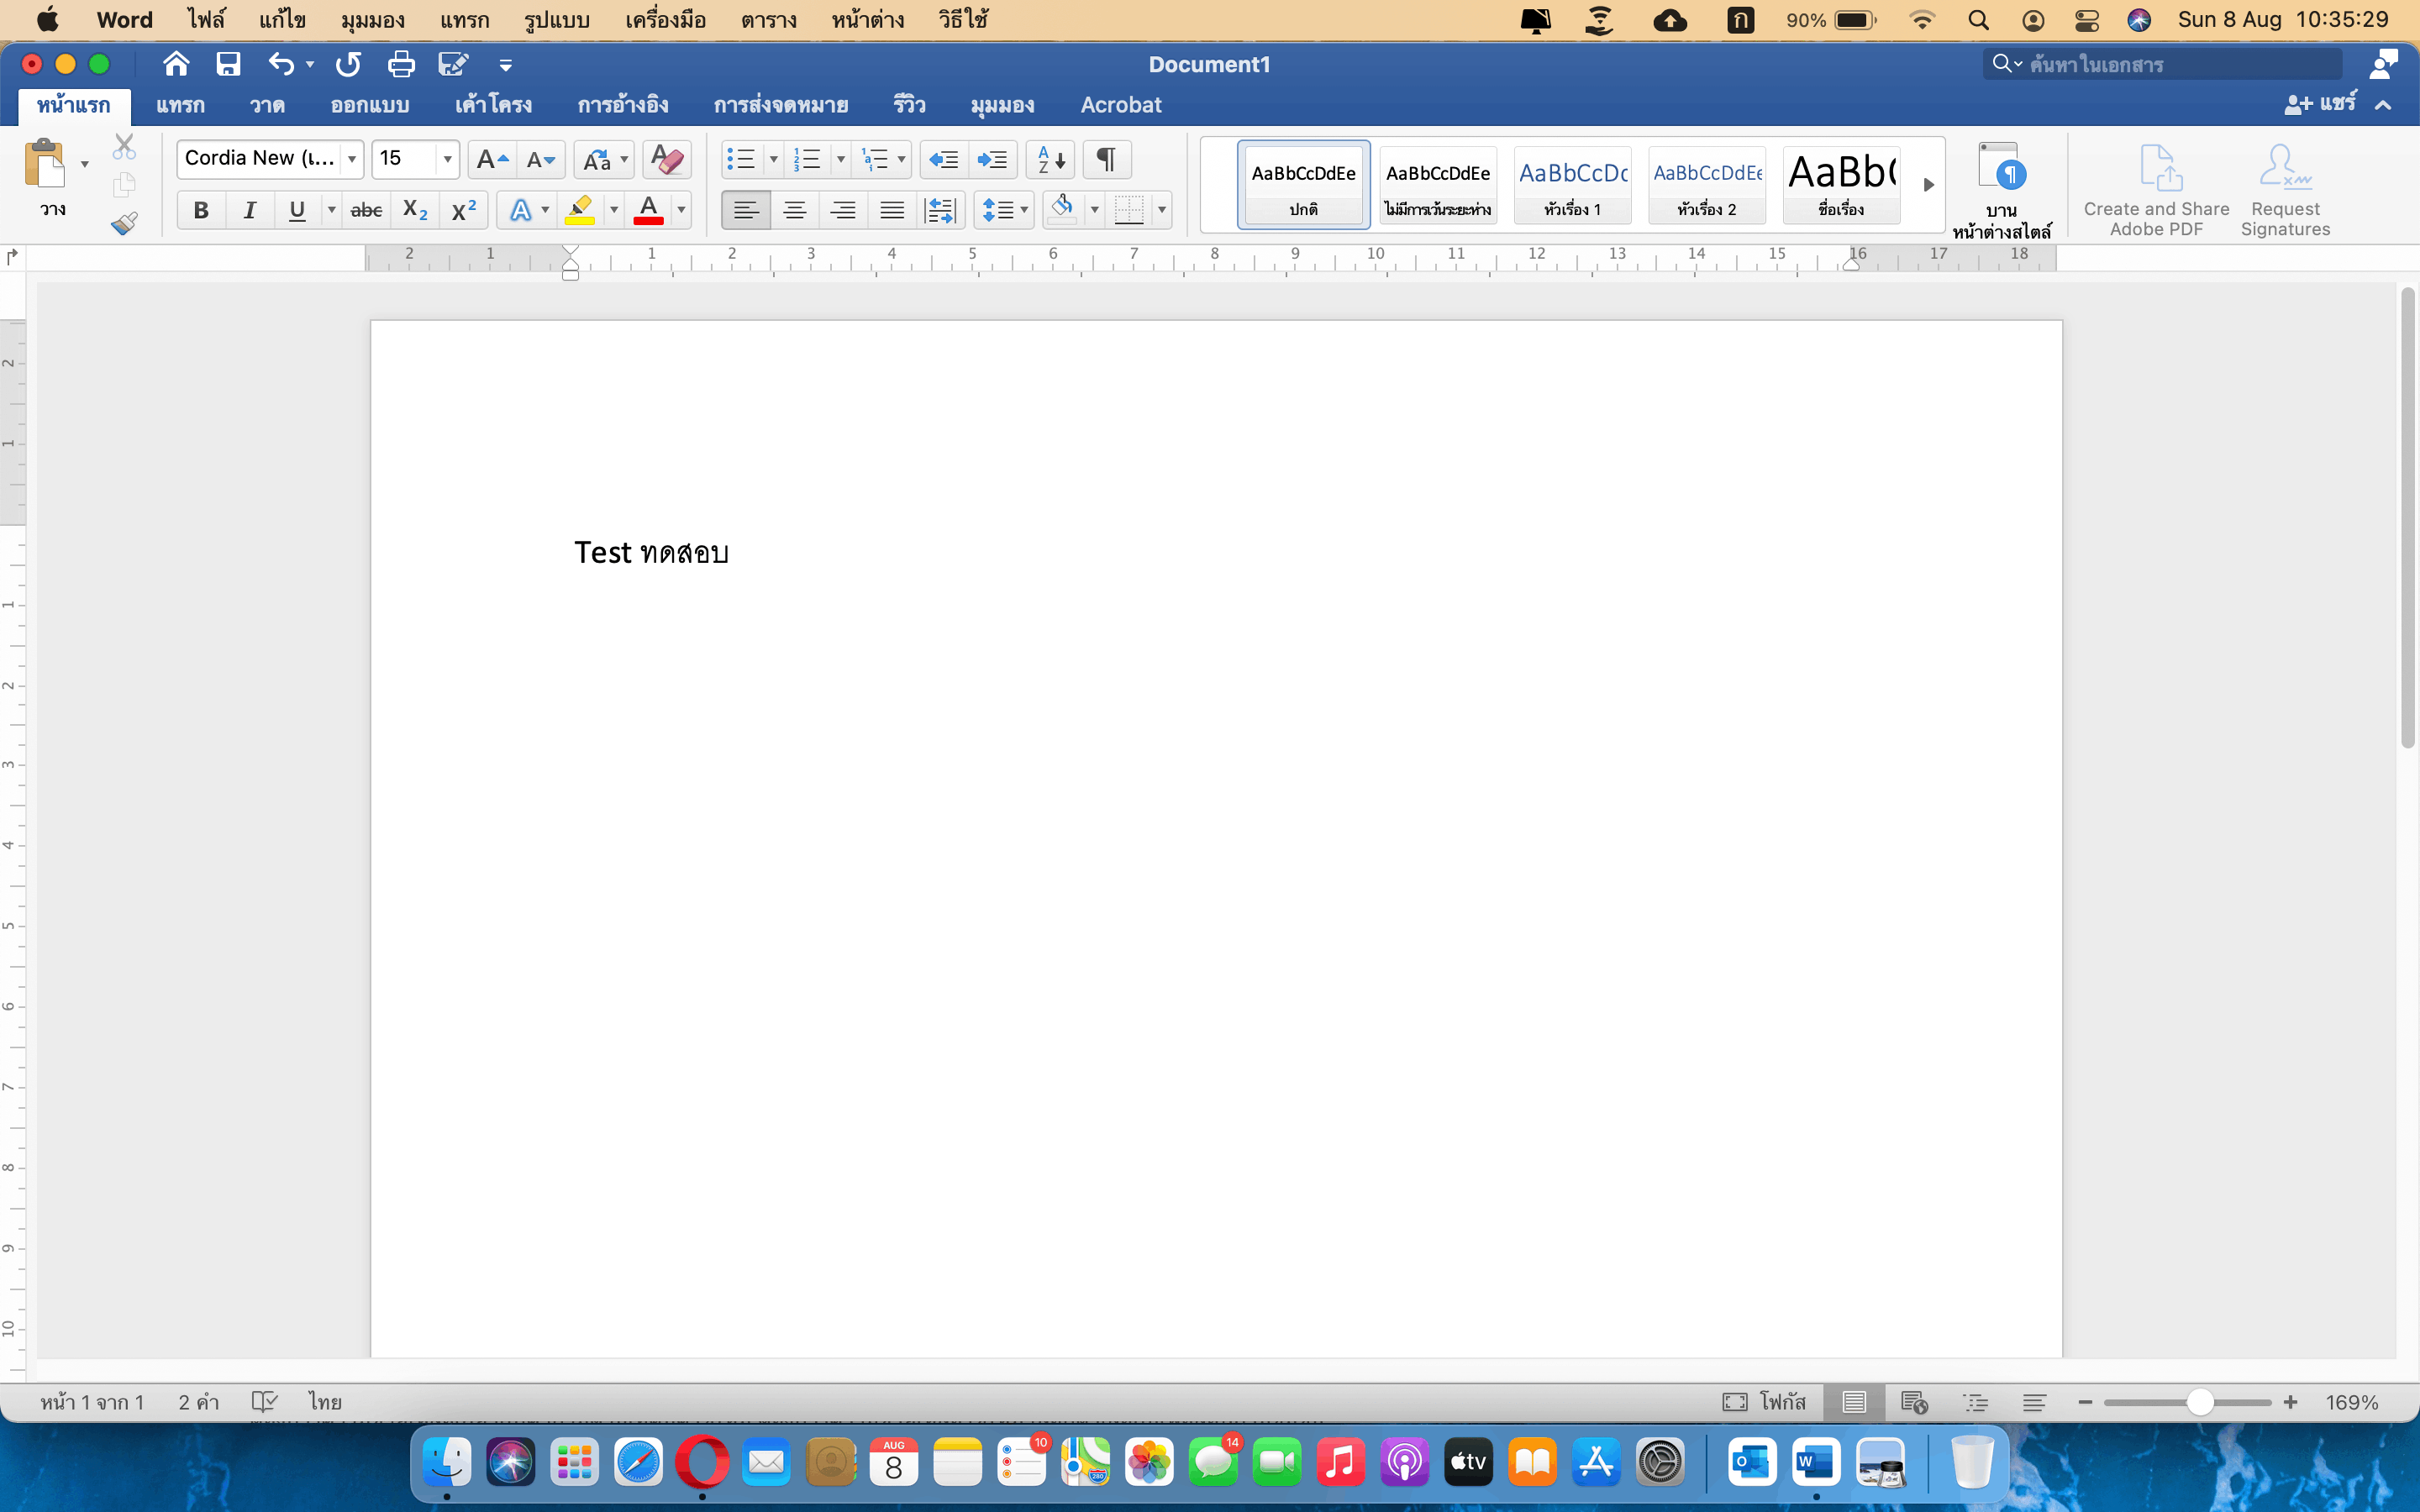The width and height of the screenshot is (2420, 1512).
Task: Click the Increase Indent icon
Action: click(x=992, y=159)
